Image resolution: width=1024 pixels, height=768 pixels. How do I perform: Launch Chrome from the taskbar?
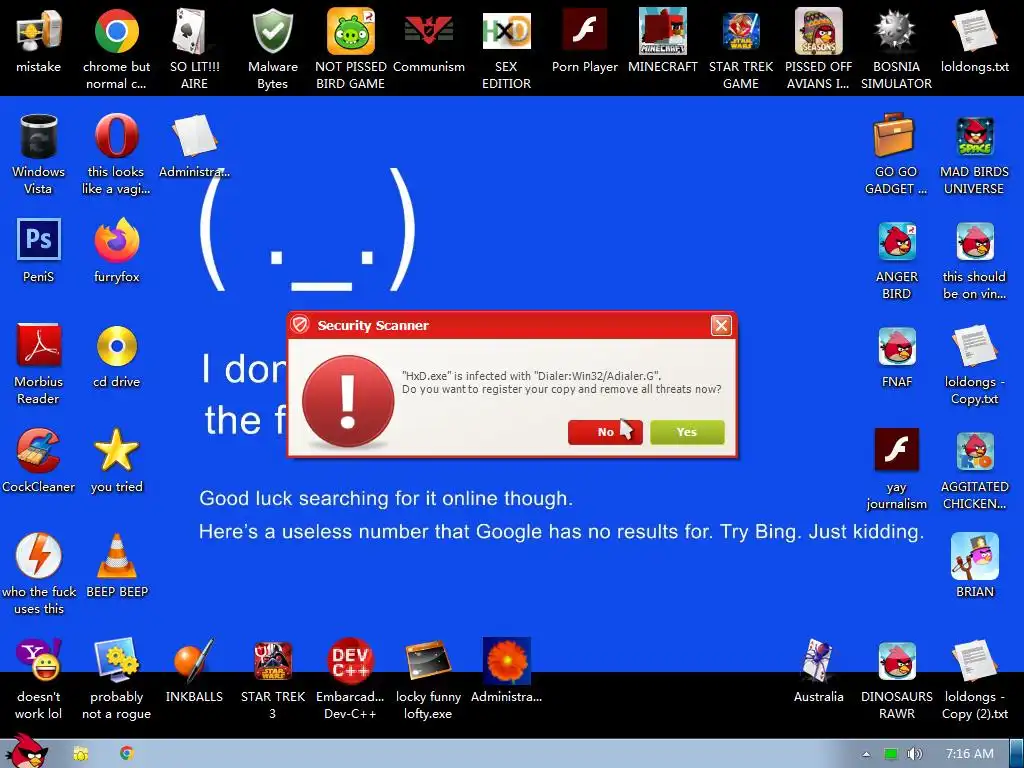click(x=127, y=754)
